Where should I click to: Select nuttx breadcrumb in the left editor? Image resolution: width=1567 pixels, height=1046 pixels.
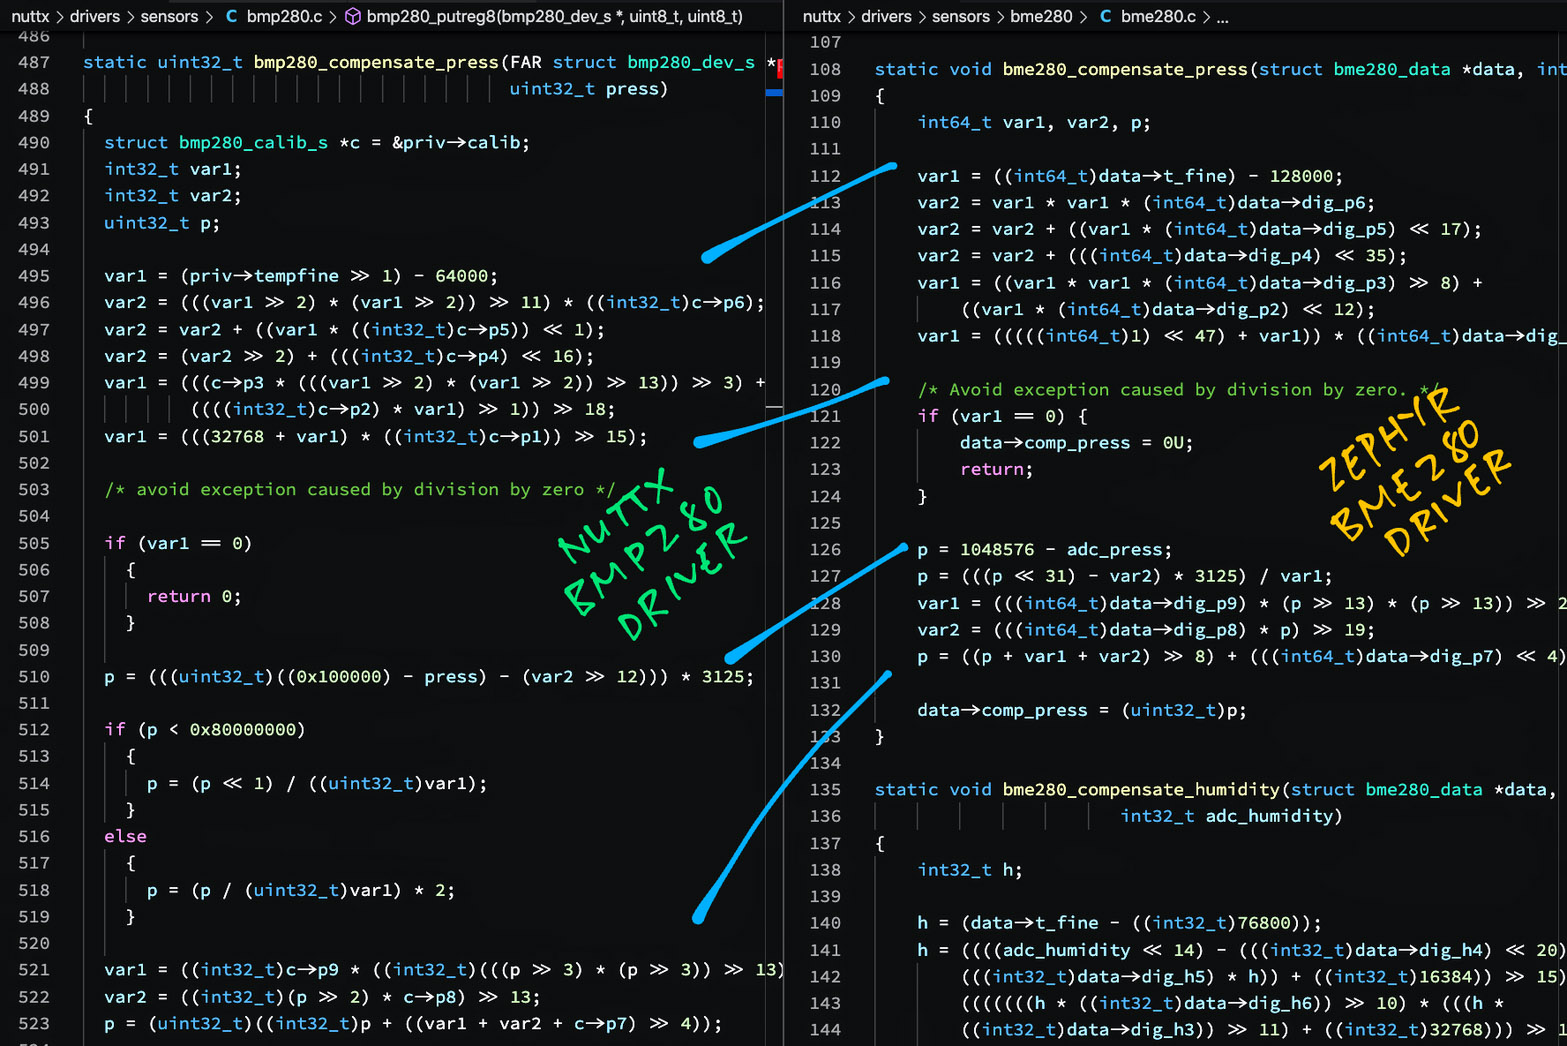click(30, 16)
